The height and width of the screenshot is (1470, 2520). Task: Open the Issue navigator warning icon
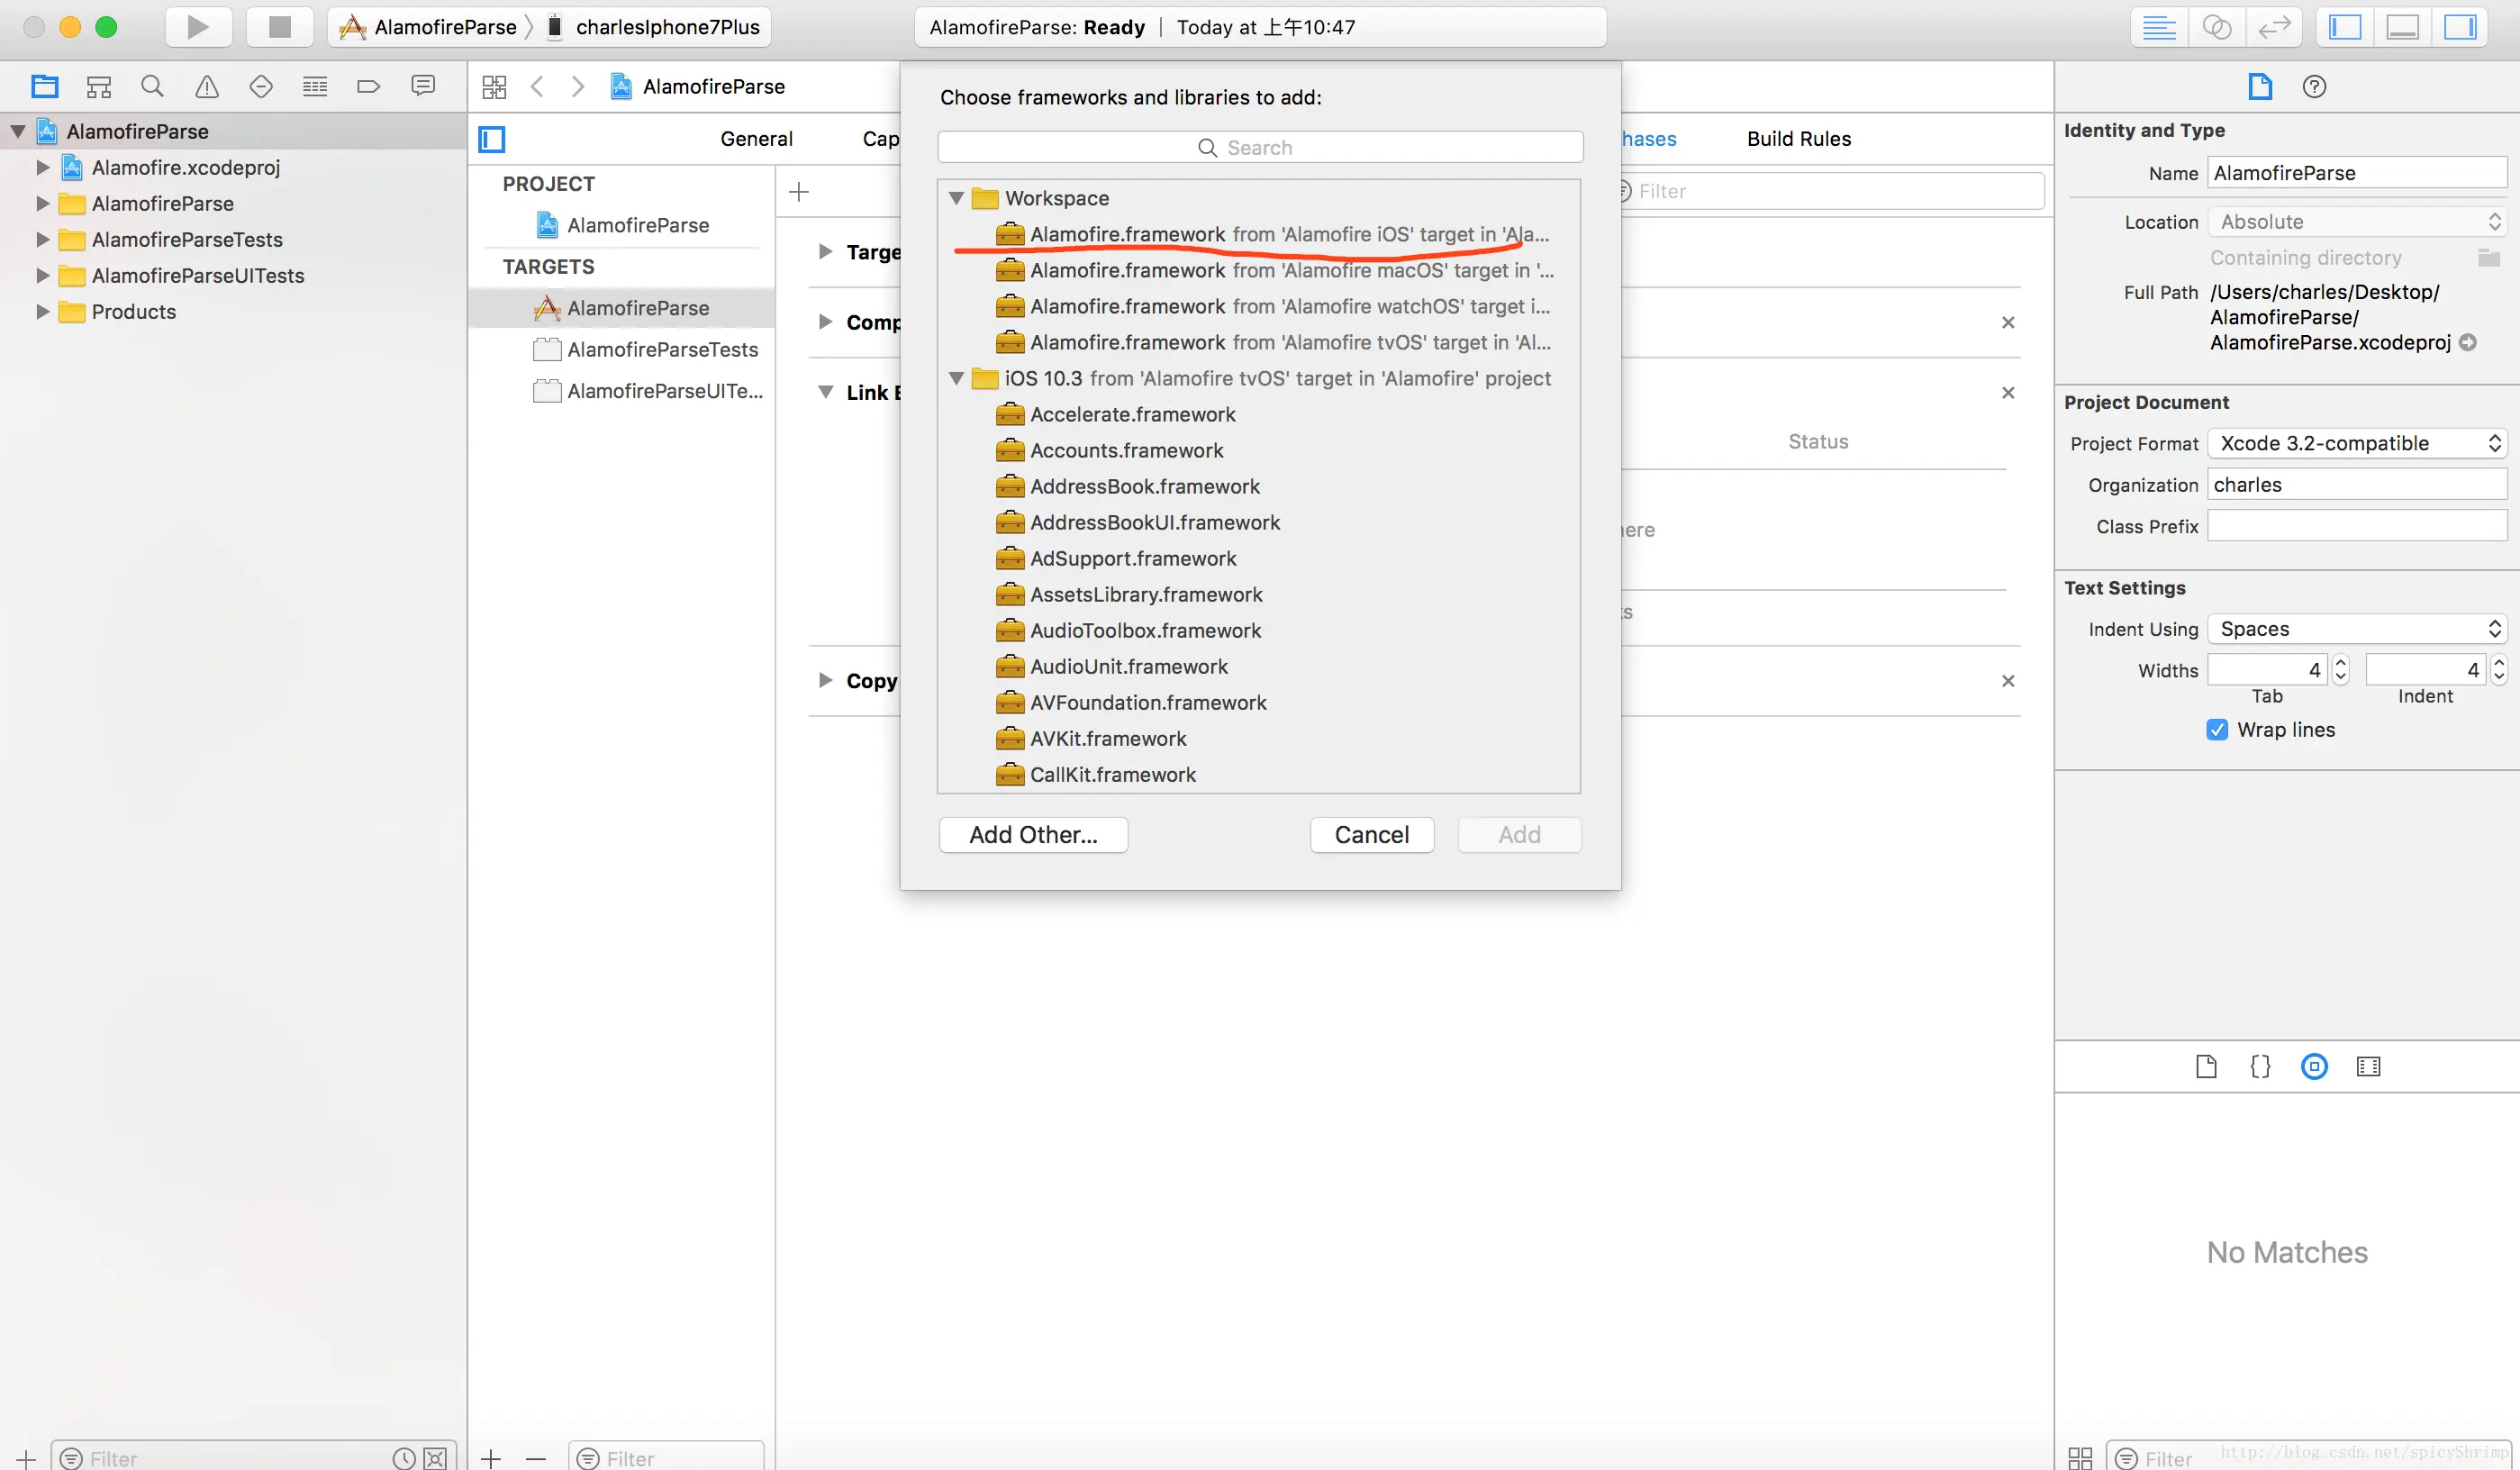[207, 86]
